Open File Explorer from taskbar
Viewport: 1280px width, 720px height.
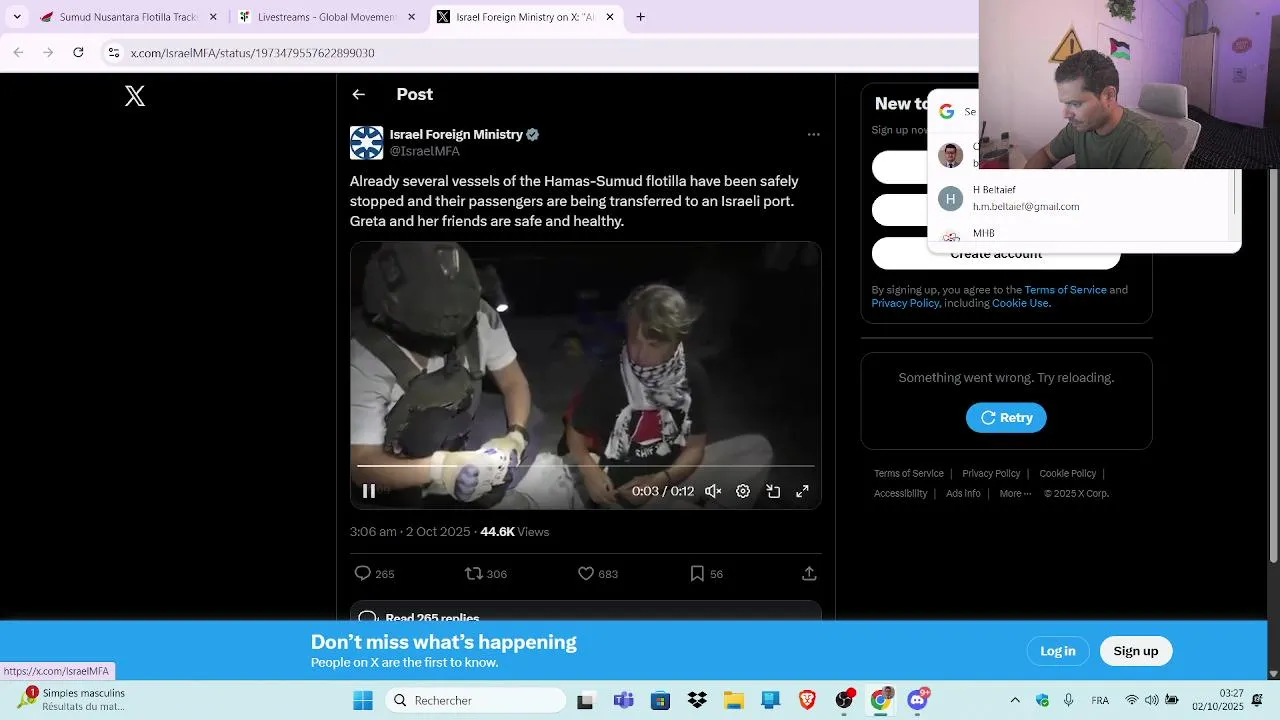click(734, 701)
